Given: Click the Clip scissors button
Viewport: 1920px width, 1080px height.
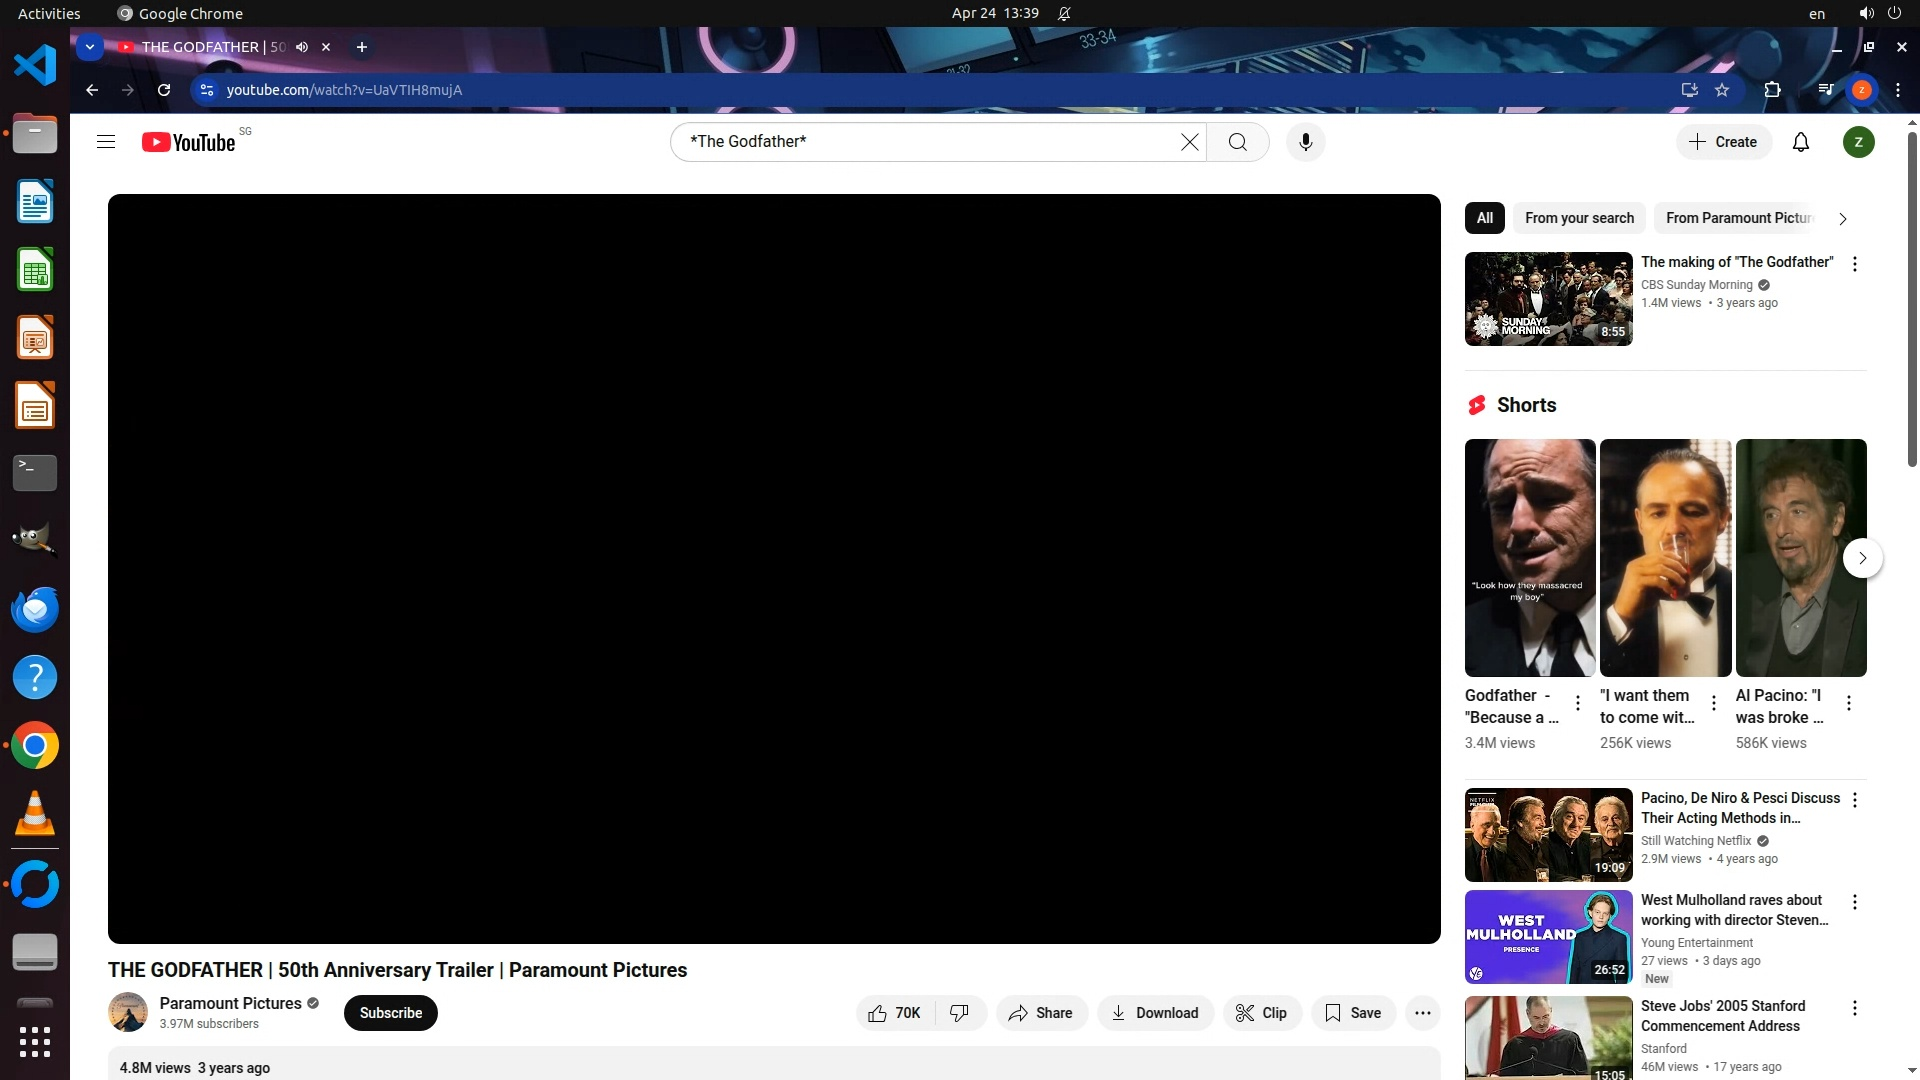Looking at the screenshot, I should 1261,1013.
